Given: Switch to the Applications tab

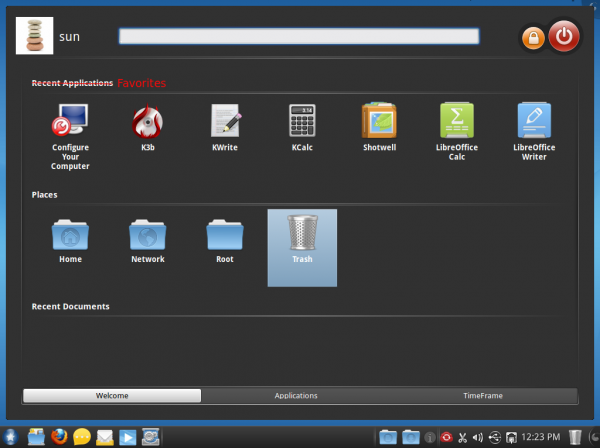Looking at the screenshot, I should (x=296, y=396).
